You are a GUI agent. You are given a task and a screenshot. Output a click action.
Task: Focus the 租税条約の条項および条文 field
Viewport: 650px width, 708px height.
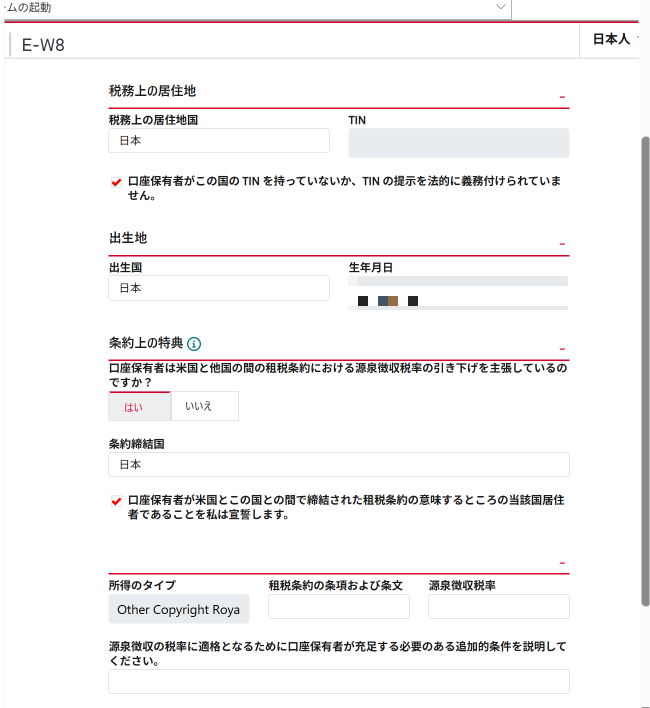pyautogui.click(x=339, y=606)
